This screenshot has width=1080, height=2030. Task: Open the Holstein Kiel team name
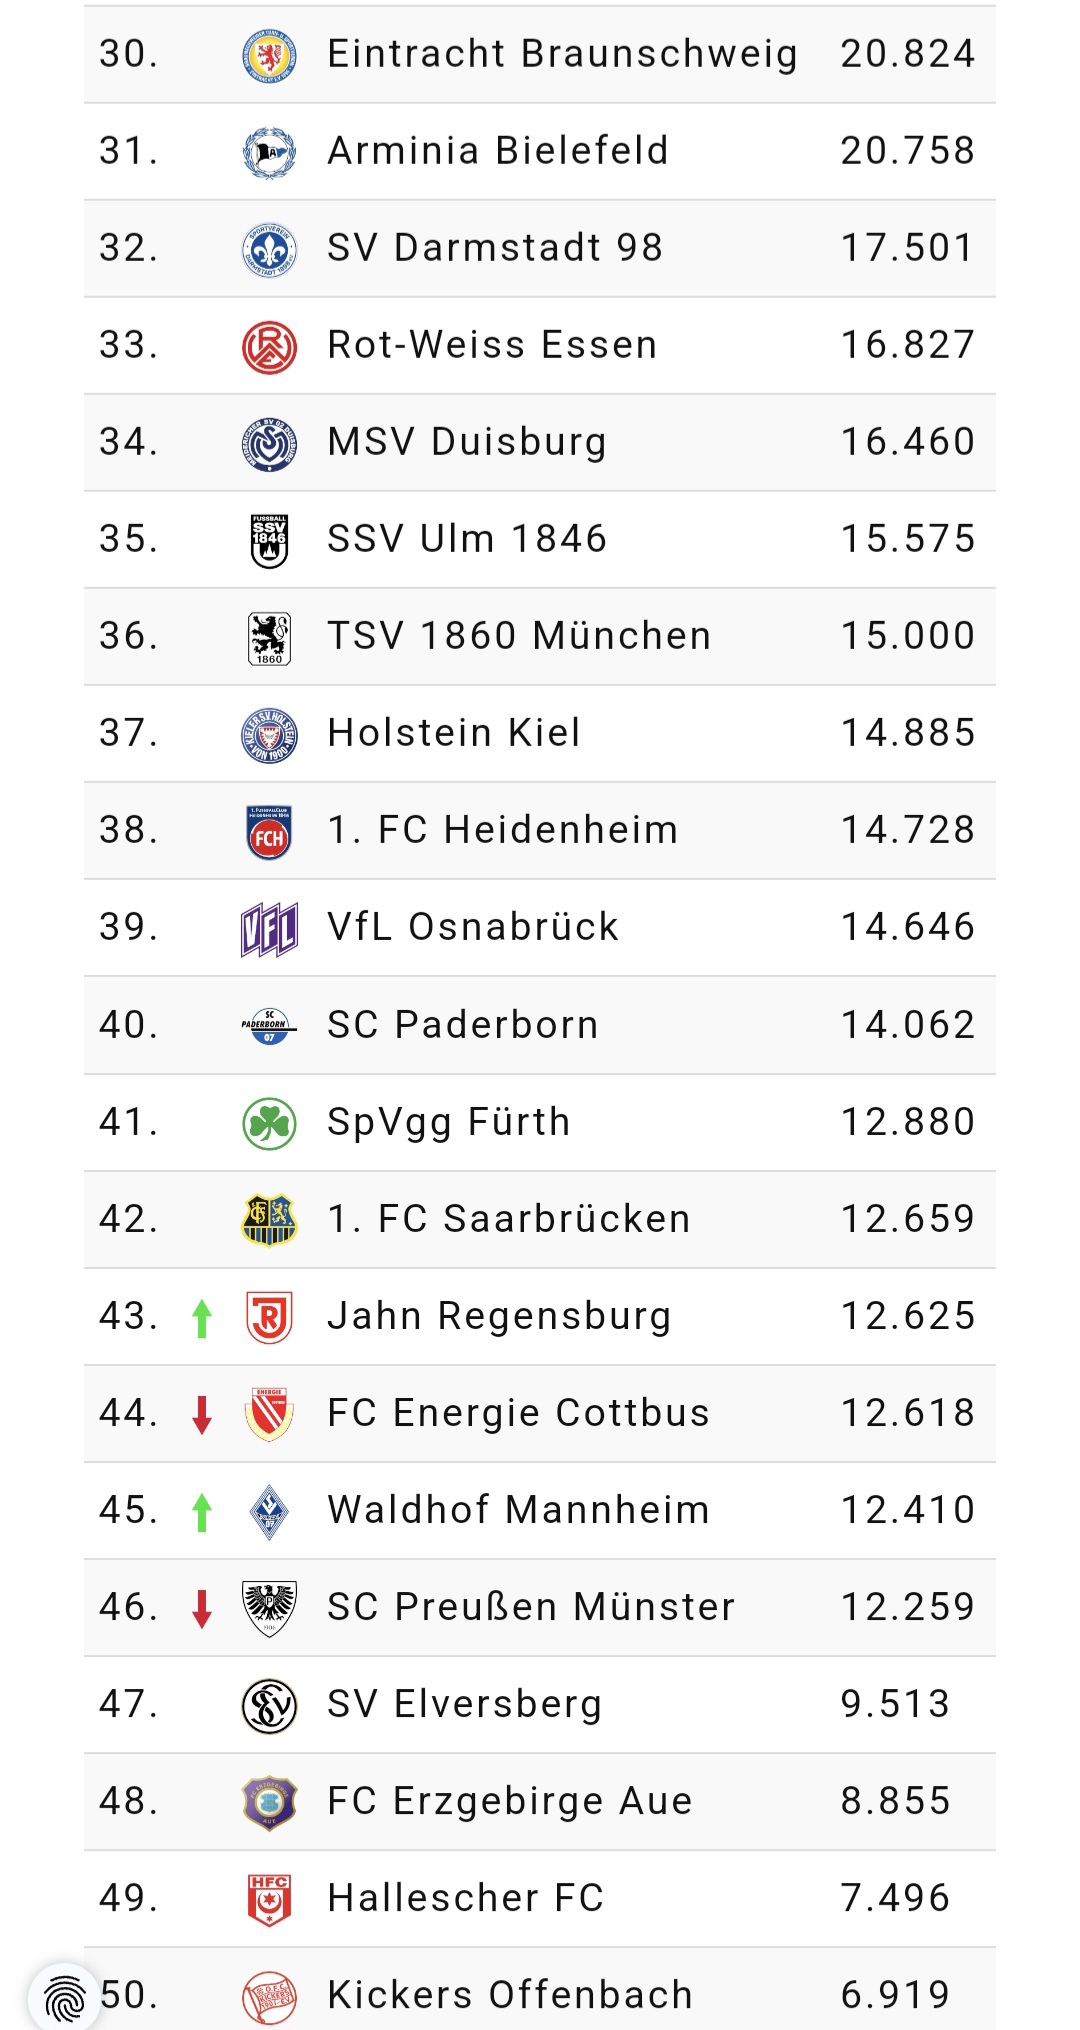click(x=454, y=733)
